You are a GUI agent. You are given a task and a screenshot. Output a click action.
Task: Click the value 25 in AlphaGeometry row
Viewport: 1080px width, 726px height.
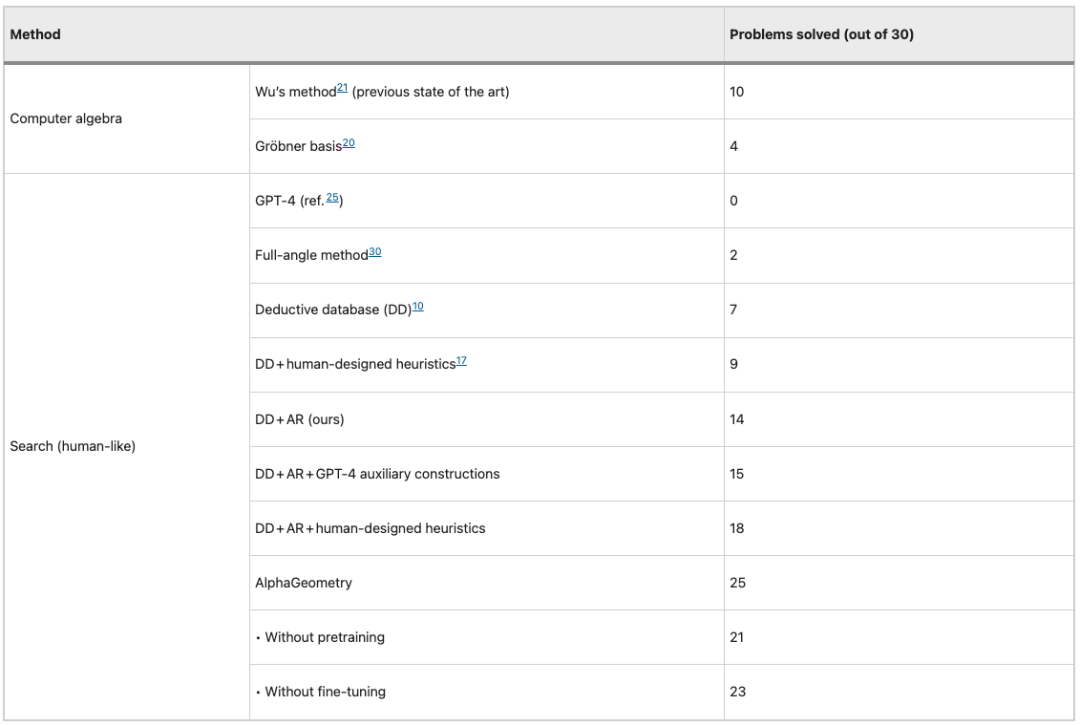738,583
